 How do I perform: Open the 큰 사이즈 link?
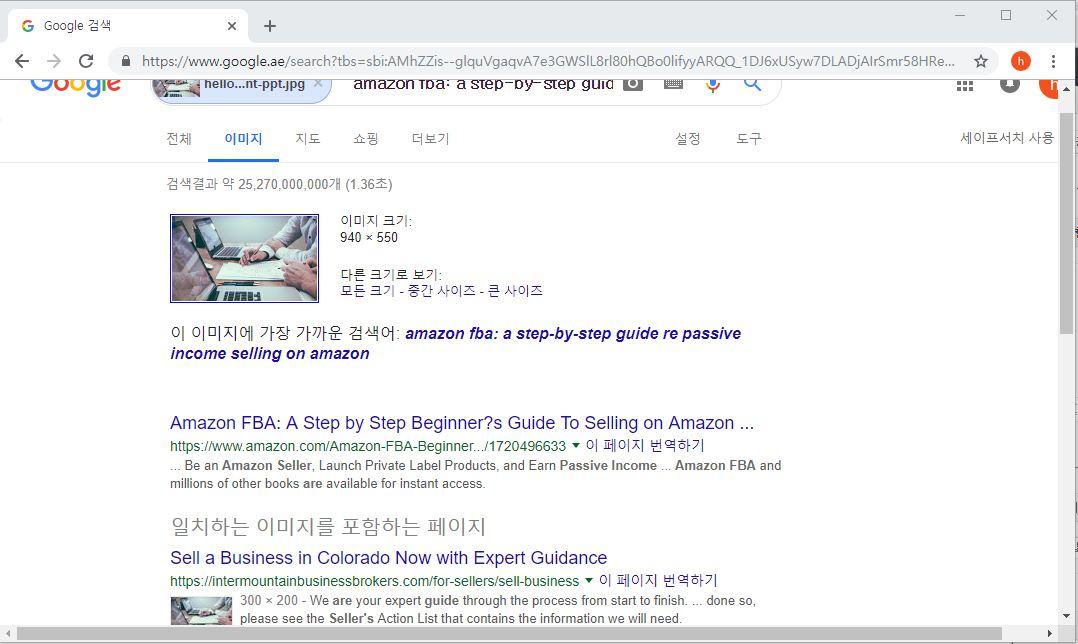click(515, 291)
